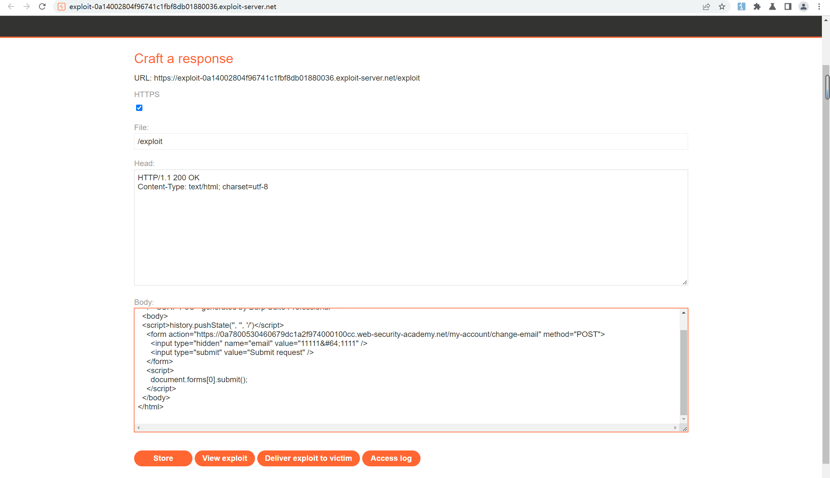Open the blue extension icon in the toolbar
Viewport: 830px width, 478px height.
(741, 7)
